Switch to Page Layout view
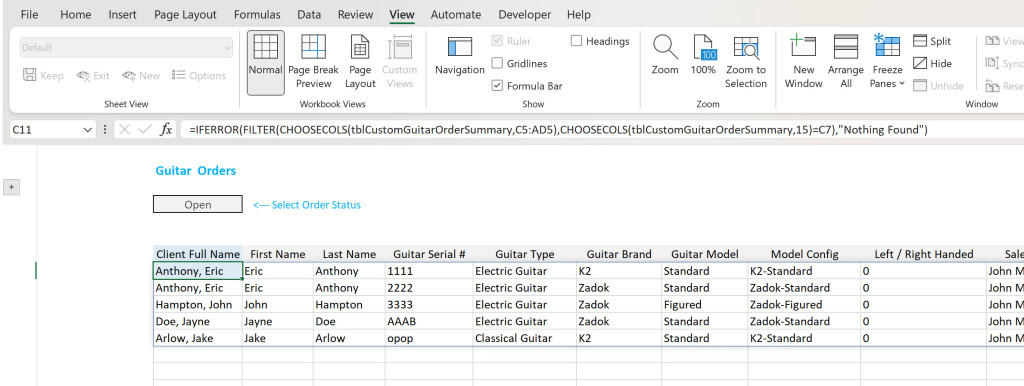The width and height of the screenshot is (1024, 386). click(360, 62)
